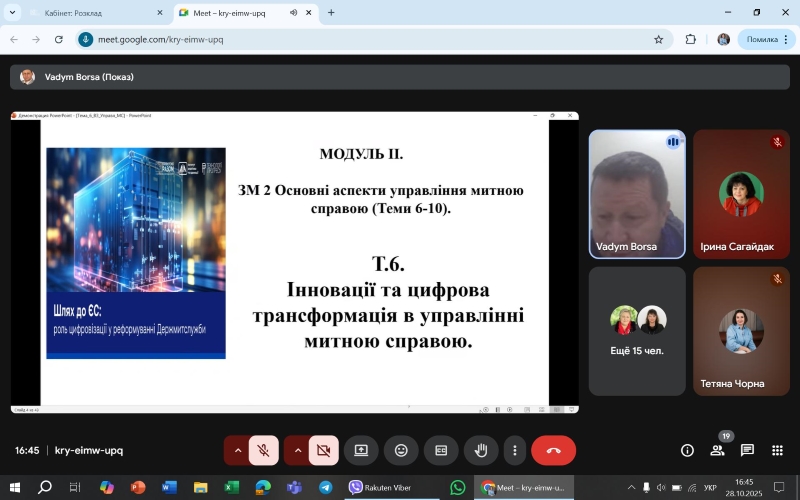The image size is (800, 500).
Task: Click the Ещё 15 чел. participants tile
Action: tap(637, 331)
